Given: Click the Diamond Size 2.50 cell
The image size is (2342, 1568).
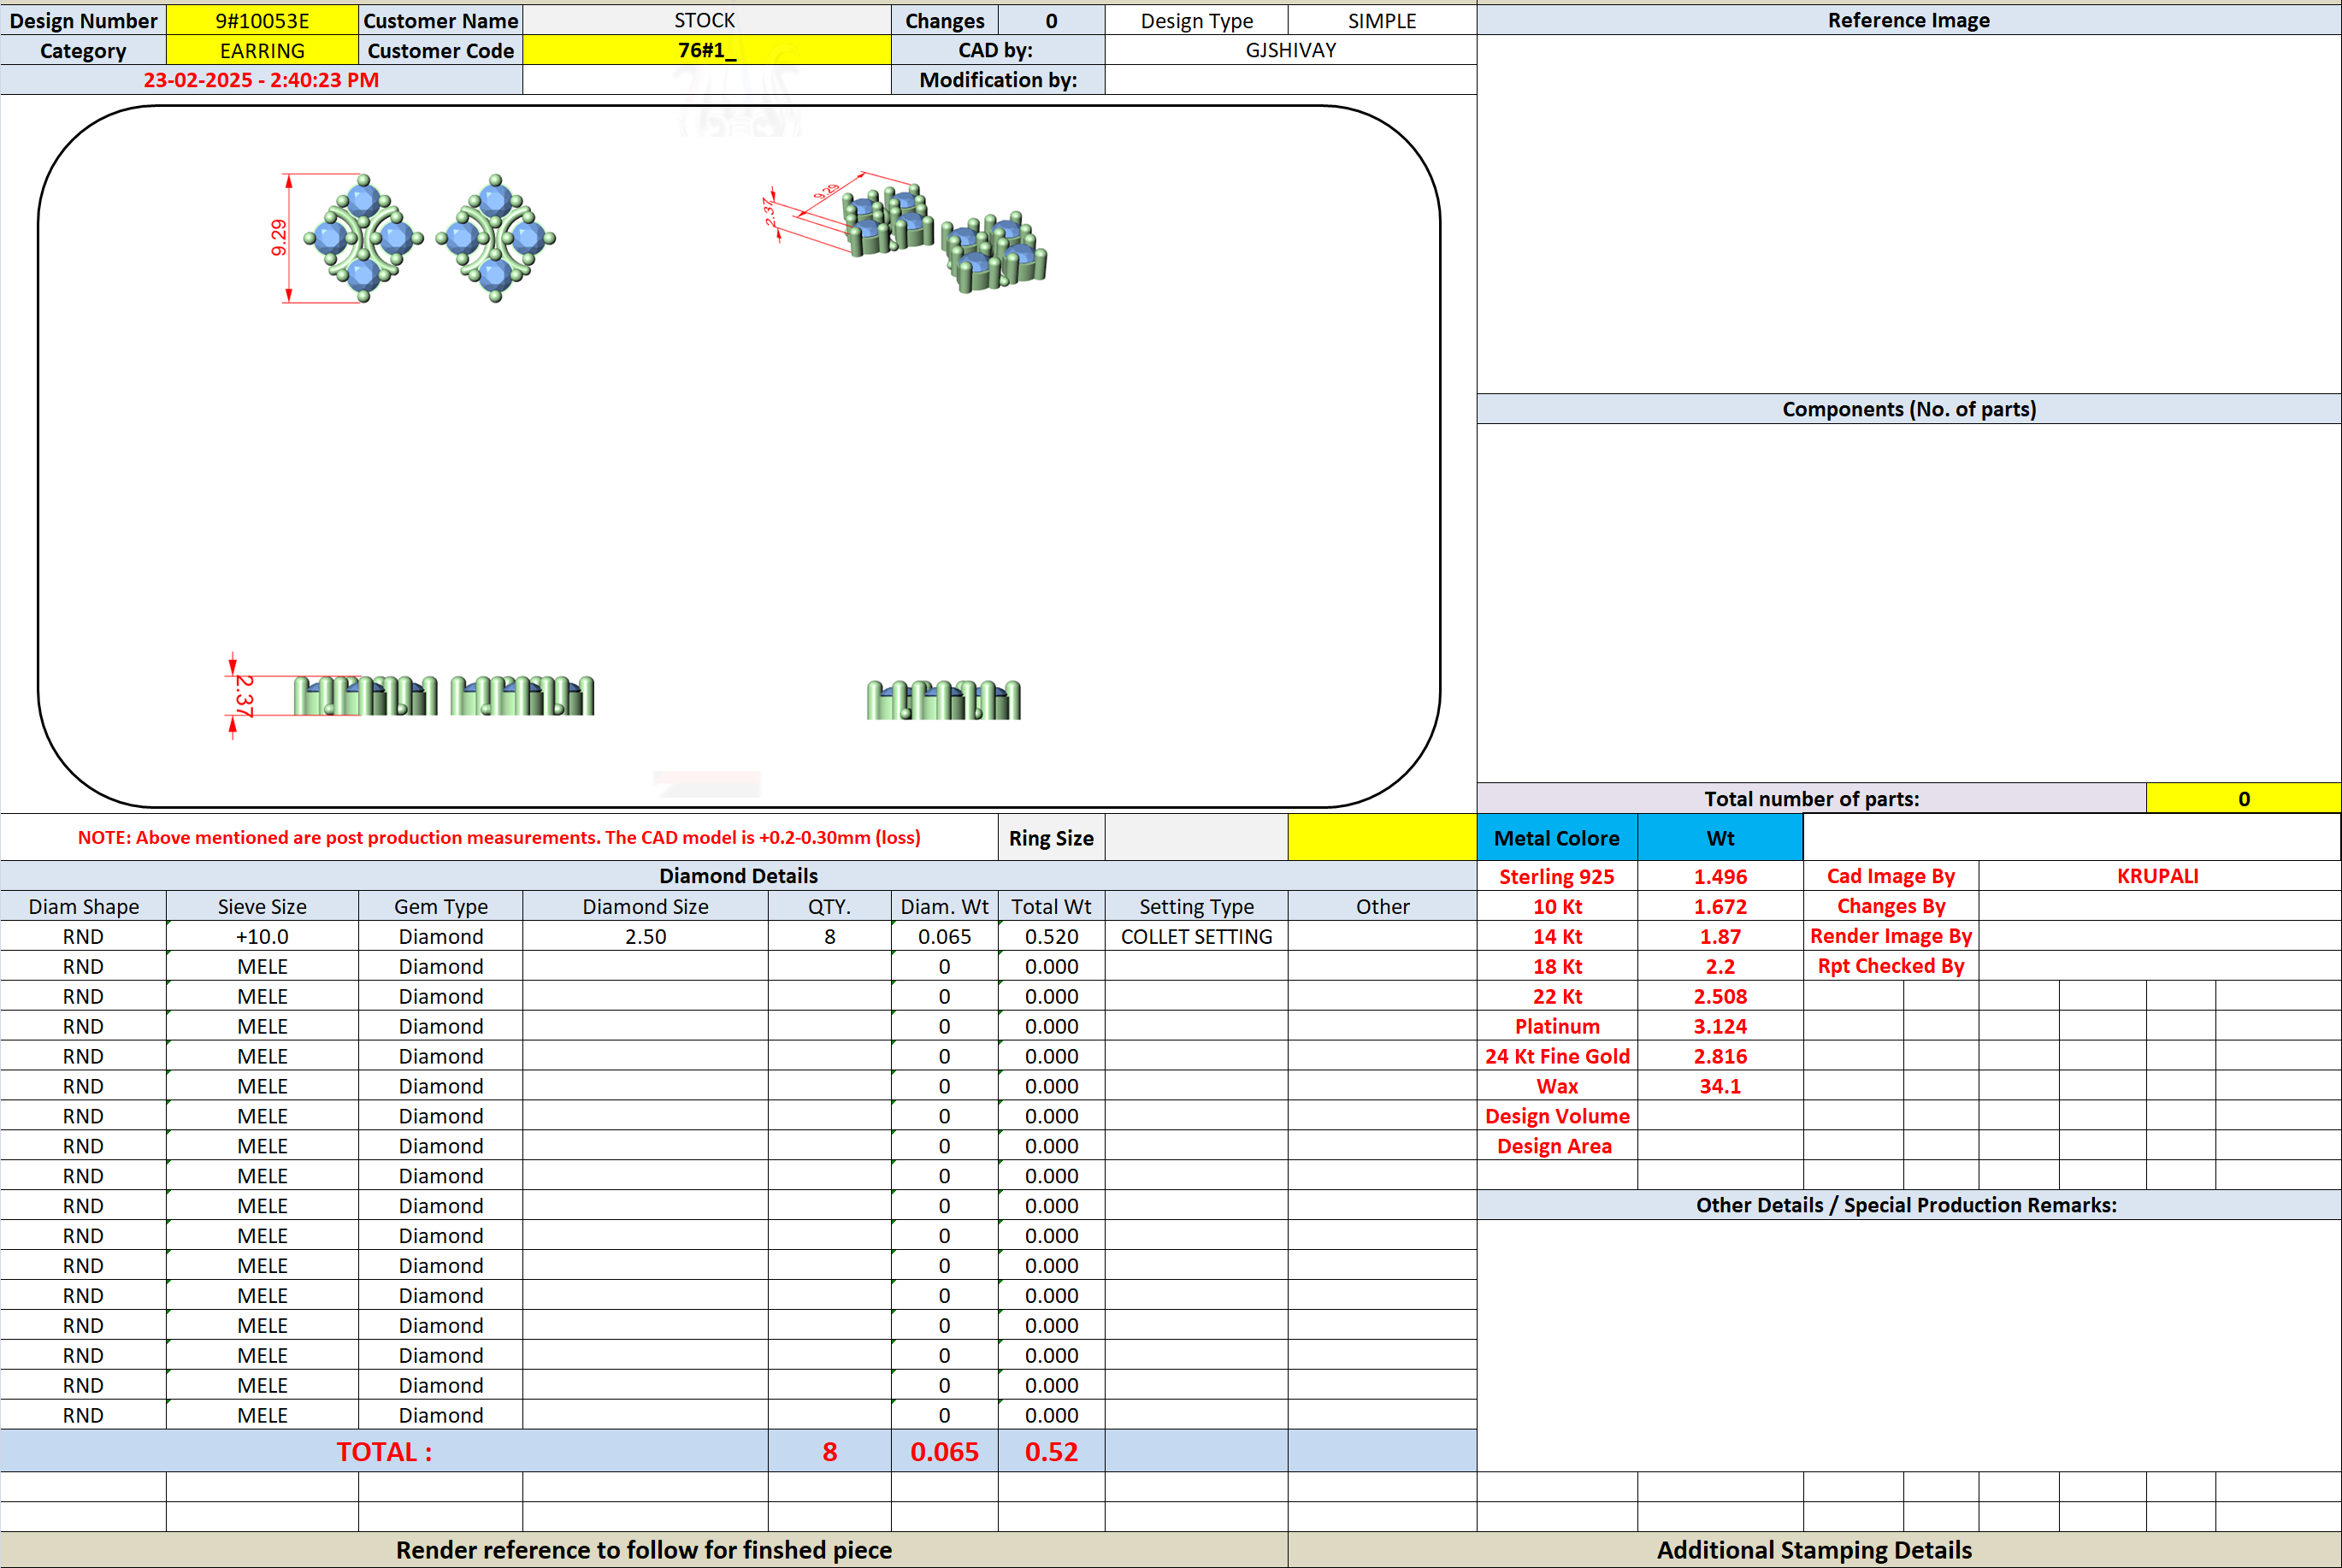Looking at the screenshot, I should 645,936.
